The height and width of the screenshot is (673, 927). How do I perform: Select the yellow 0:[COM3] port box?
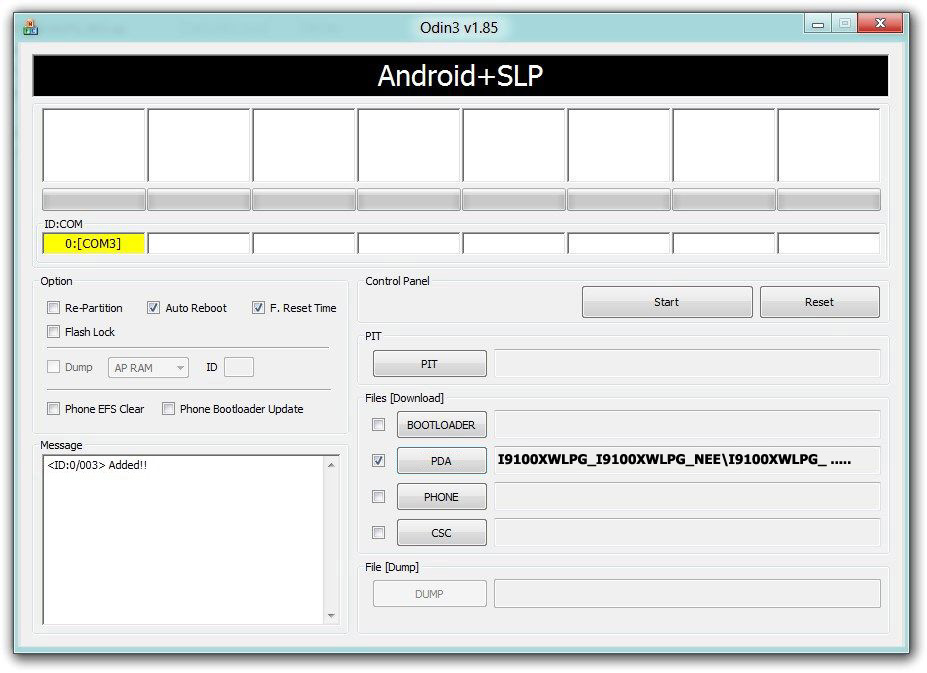pyautogui.click(x=93, y=244)
